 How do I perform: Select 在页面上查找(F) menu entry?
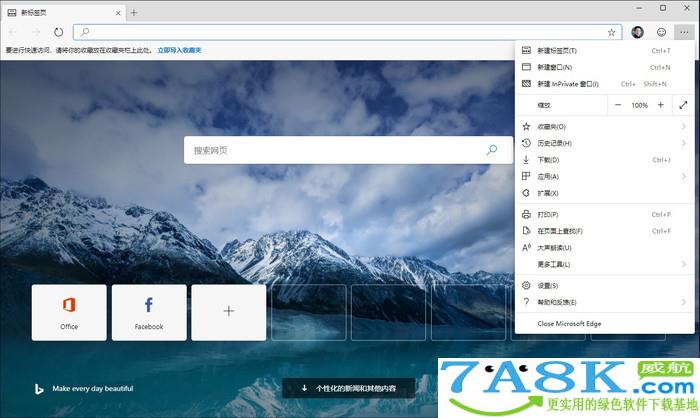[x=604, y=231]
